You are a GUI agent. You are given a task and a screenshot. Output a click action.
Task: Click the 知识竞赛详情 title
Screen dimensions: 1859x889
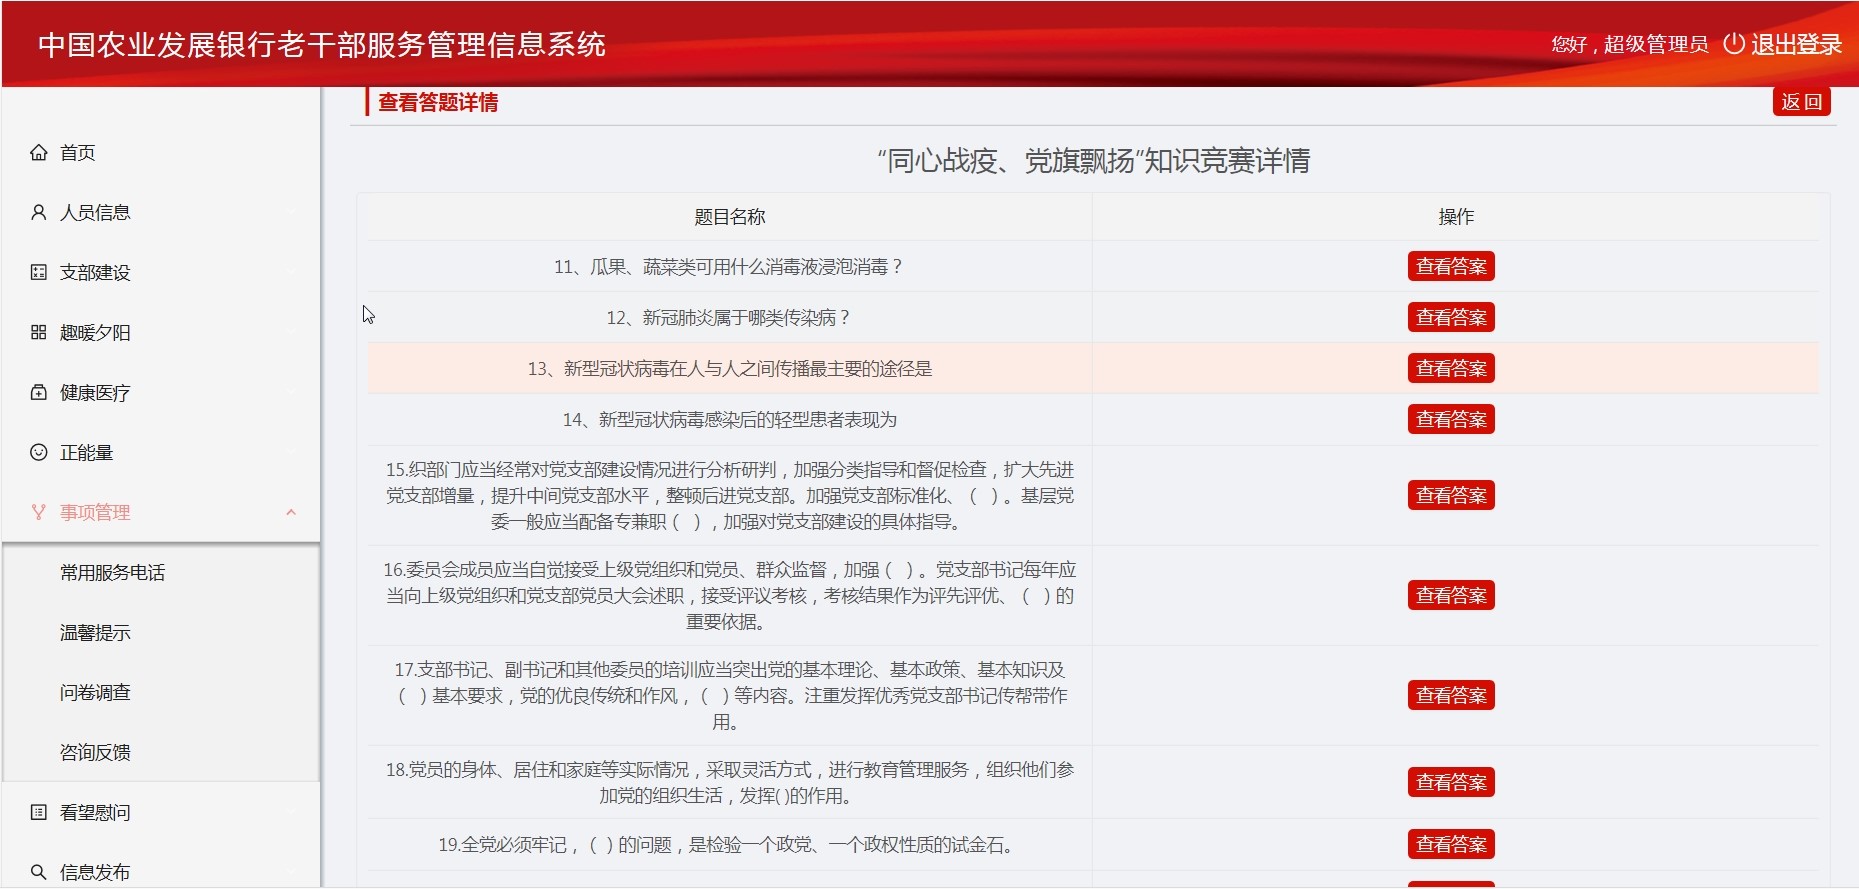coord(1094,161)
